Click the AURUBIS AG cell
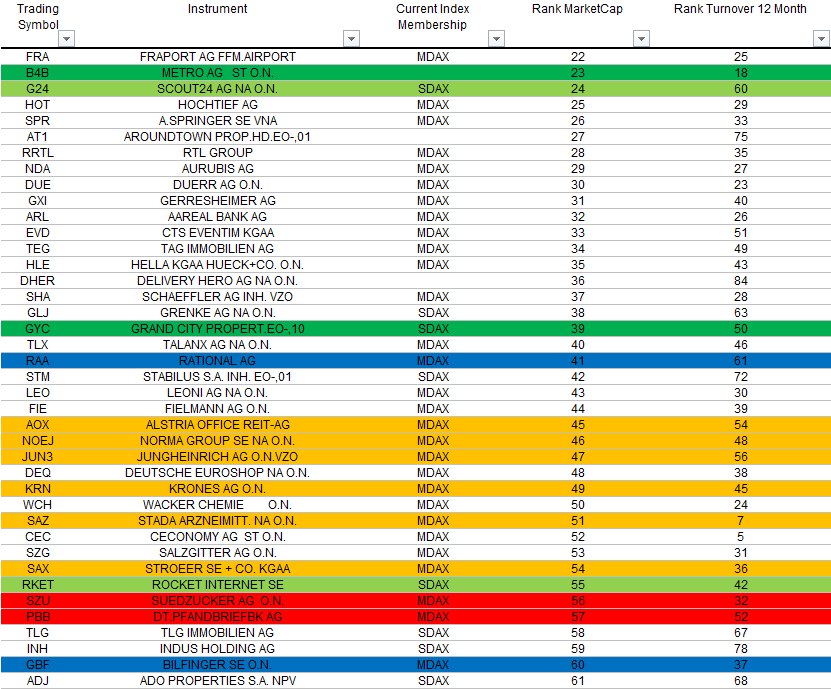 pos(218,169)
